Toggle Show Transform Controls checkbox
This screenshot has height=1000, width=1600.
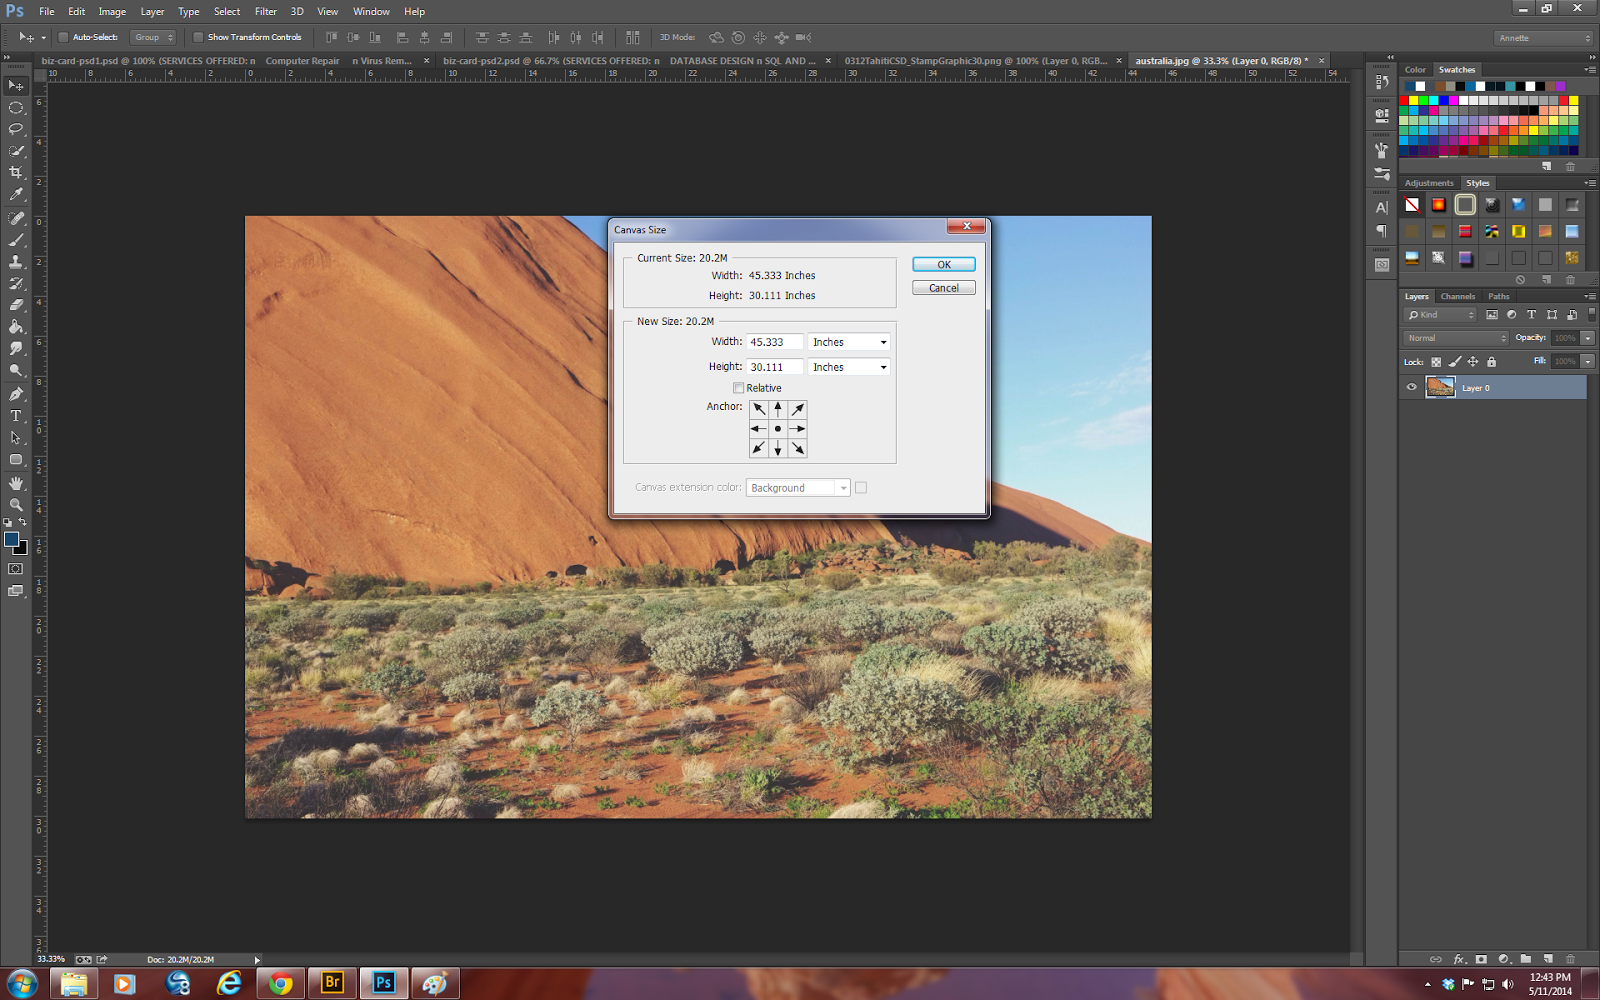click(198, 37)
